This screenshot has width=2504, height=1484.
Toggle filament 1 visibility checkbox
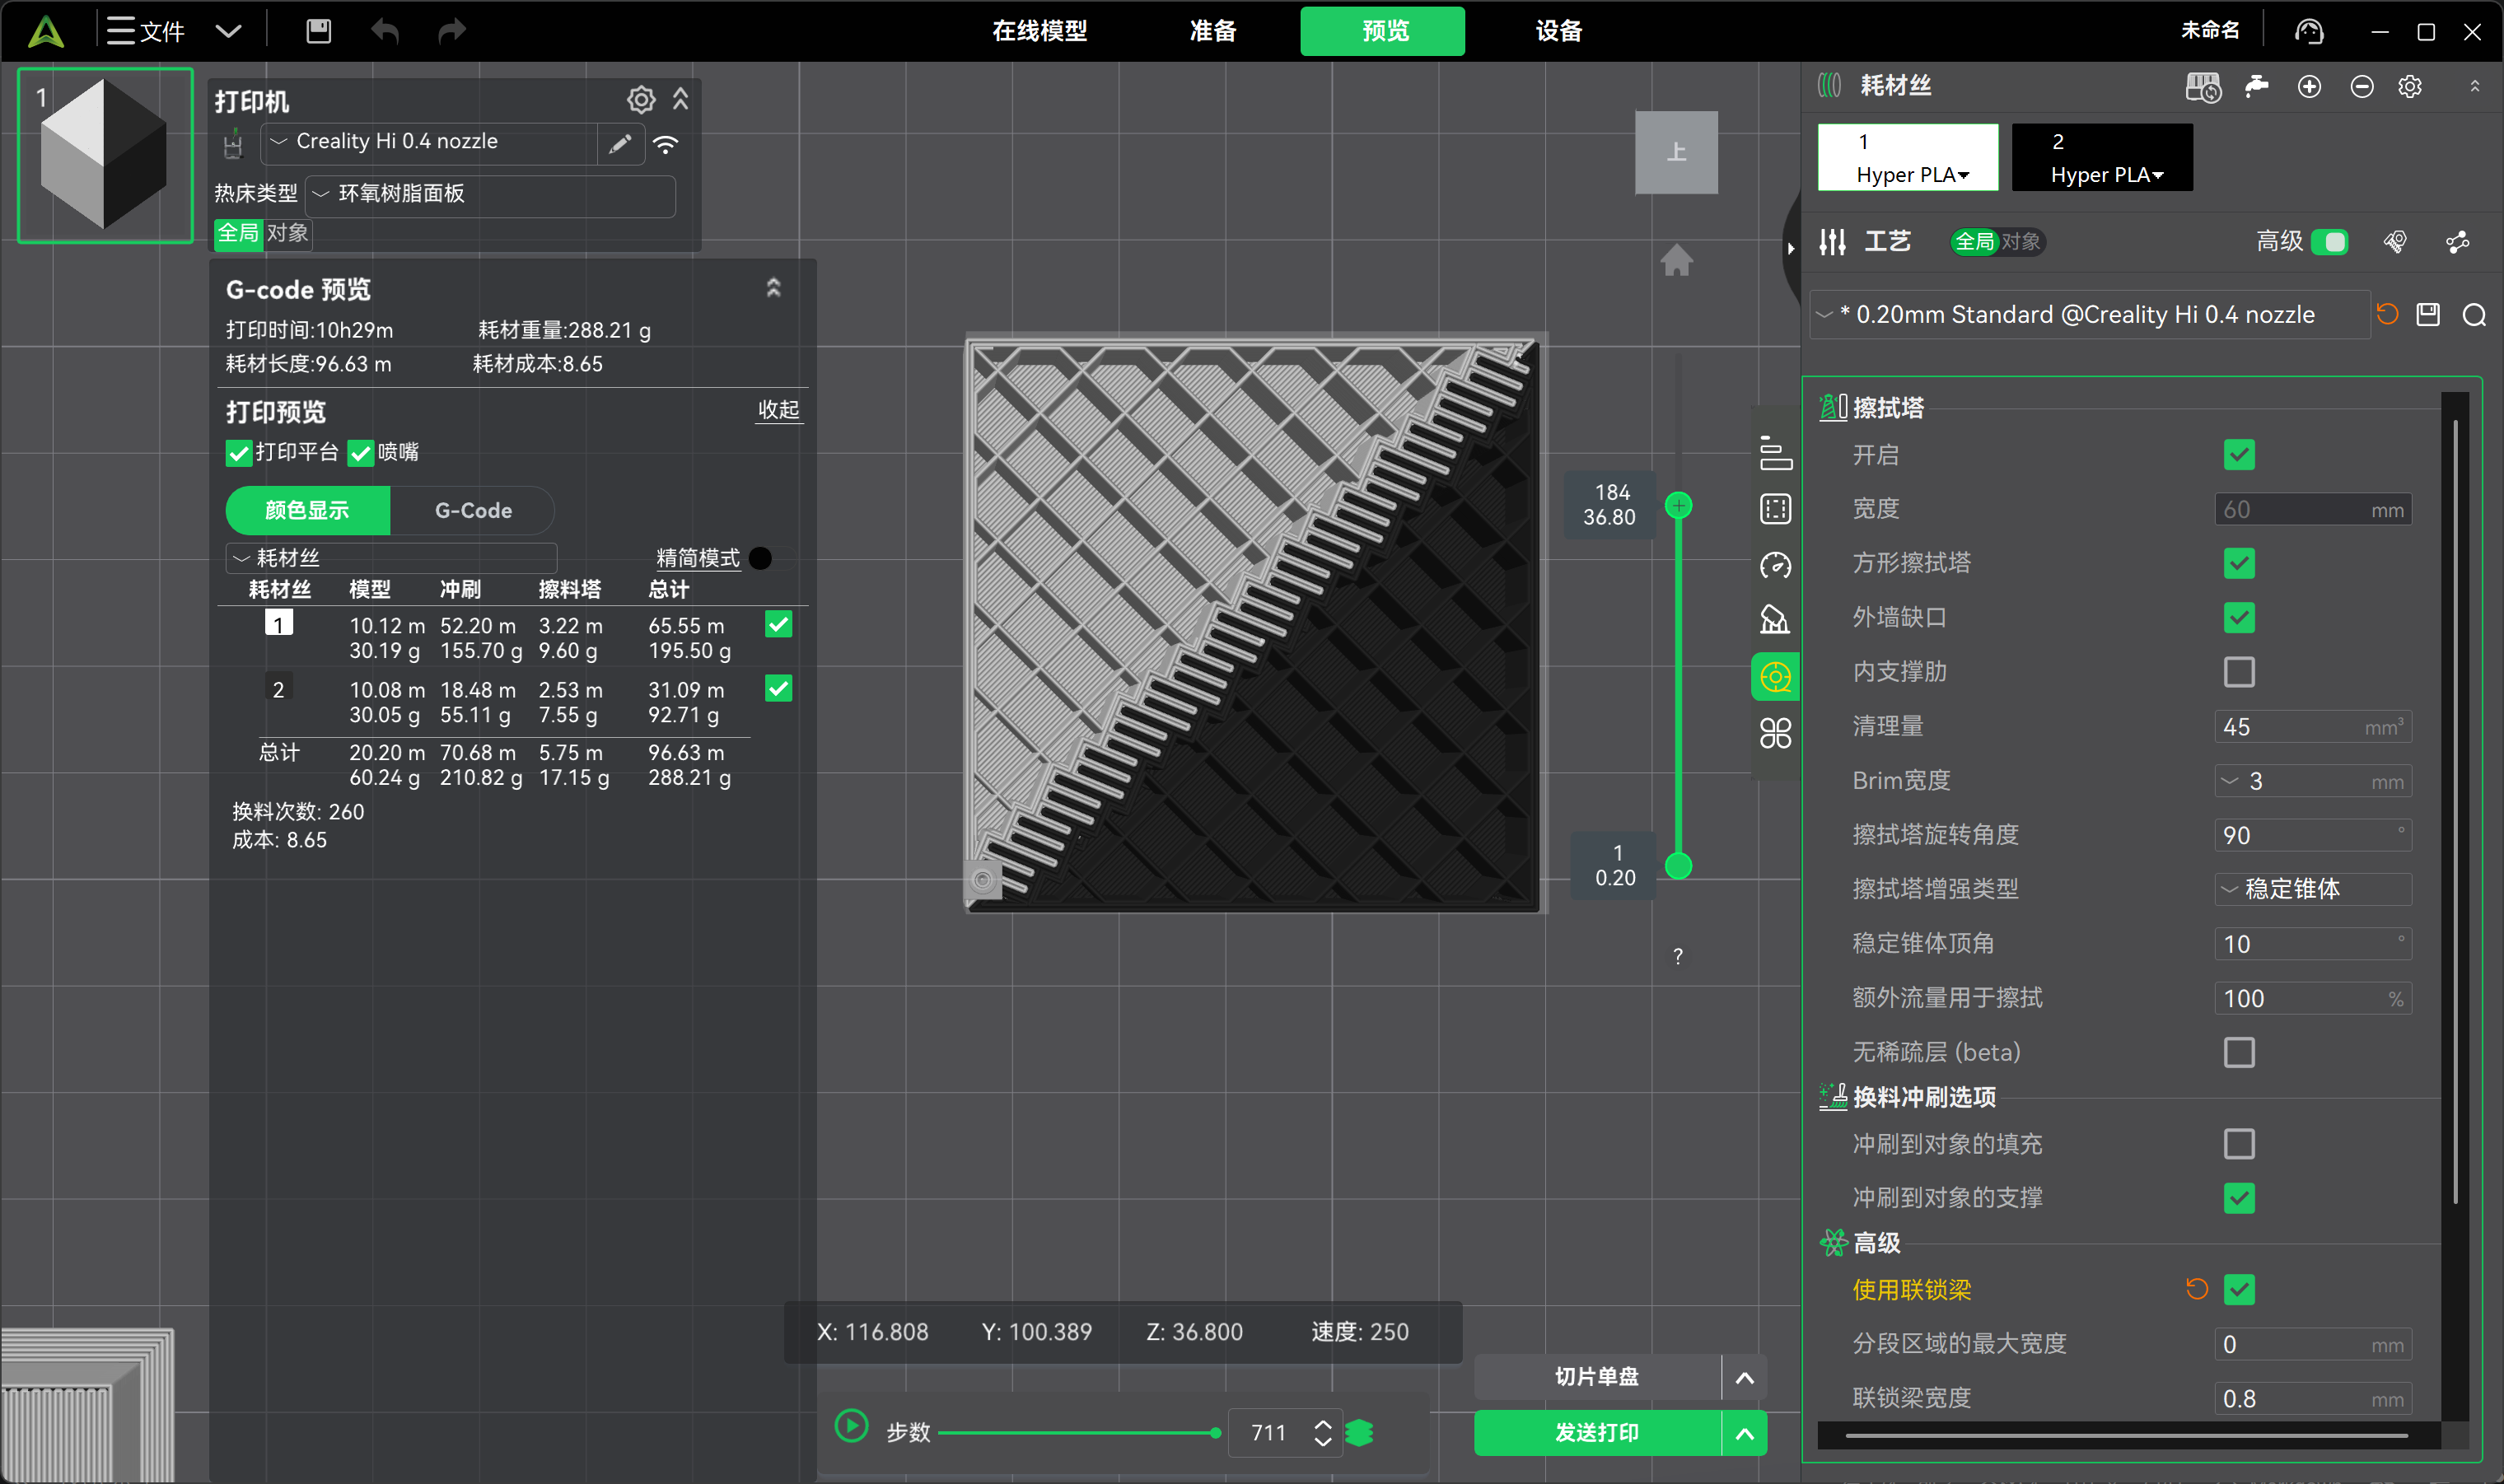coord(778,625)
